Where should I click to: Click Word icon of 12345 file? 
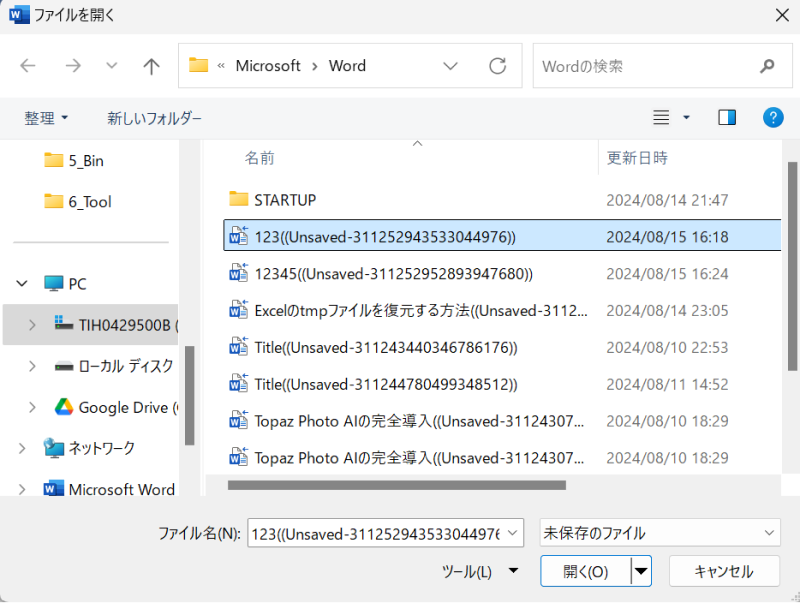[238, 273]
